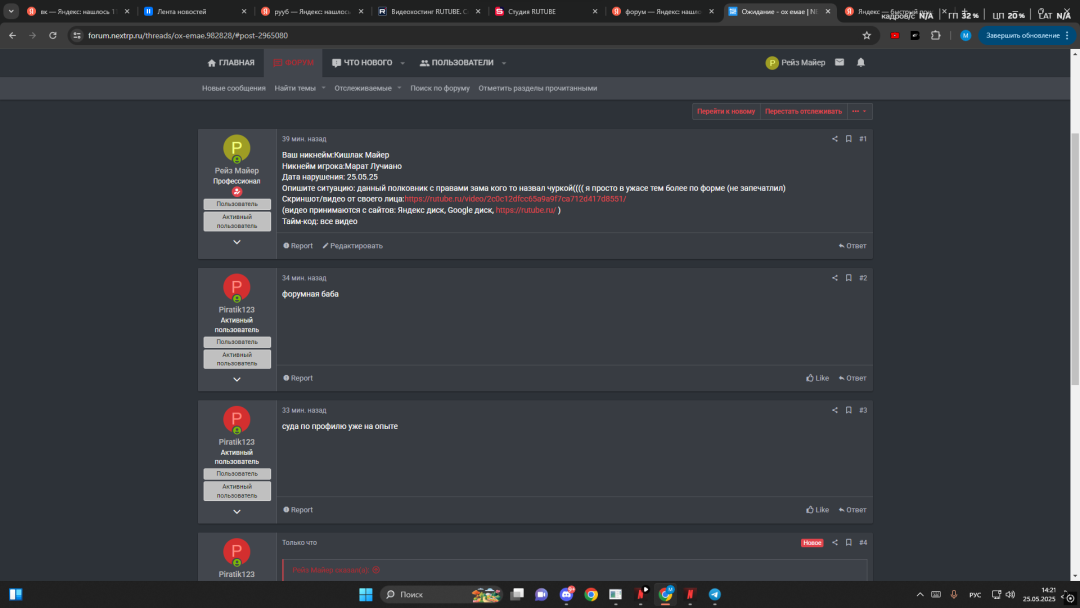Open the rutube.ru video link in post #1

pyautogui.click(x=515, y=199)
